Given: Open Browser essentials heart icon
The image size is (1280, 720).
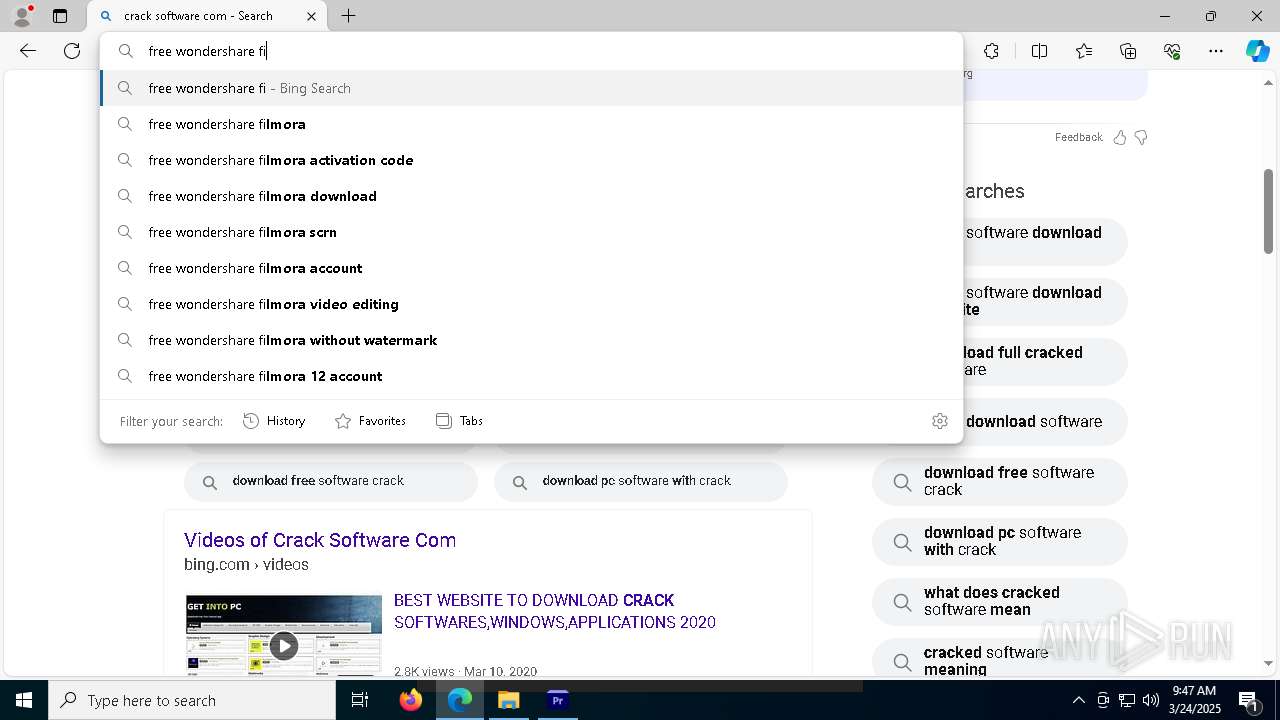Looking at the screenshot, I should point(1172,51).
